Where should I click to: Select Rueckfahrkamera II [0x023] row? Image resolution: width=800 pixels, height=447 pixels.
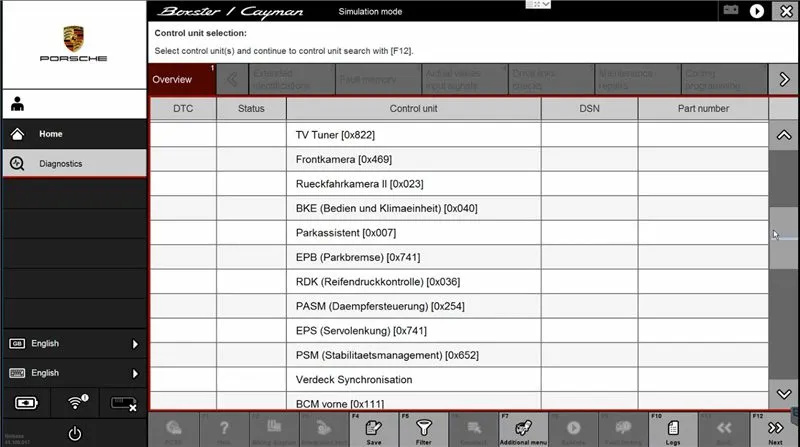(x=459, y=184)
